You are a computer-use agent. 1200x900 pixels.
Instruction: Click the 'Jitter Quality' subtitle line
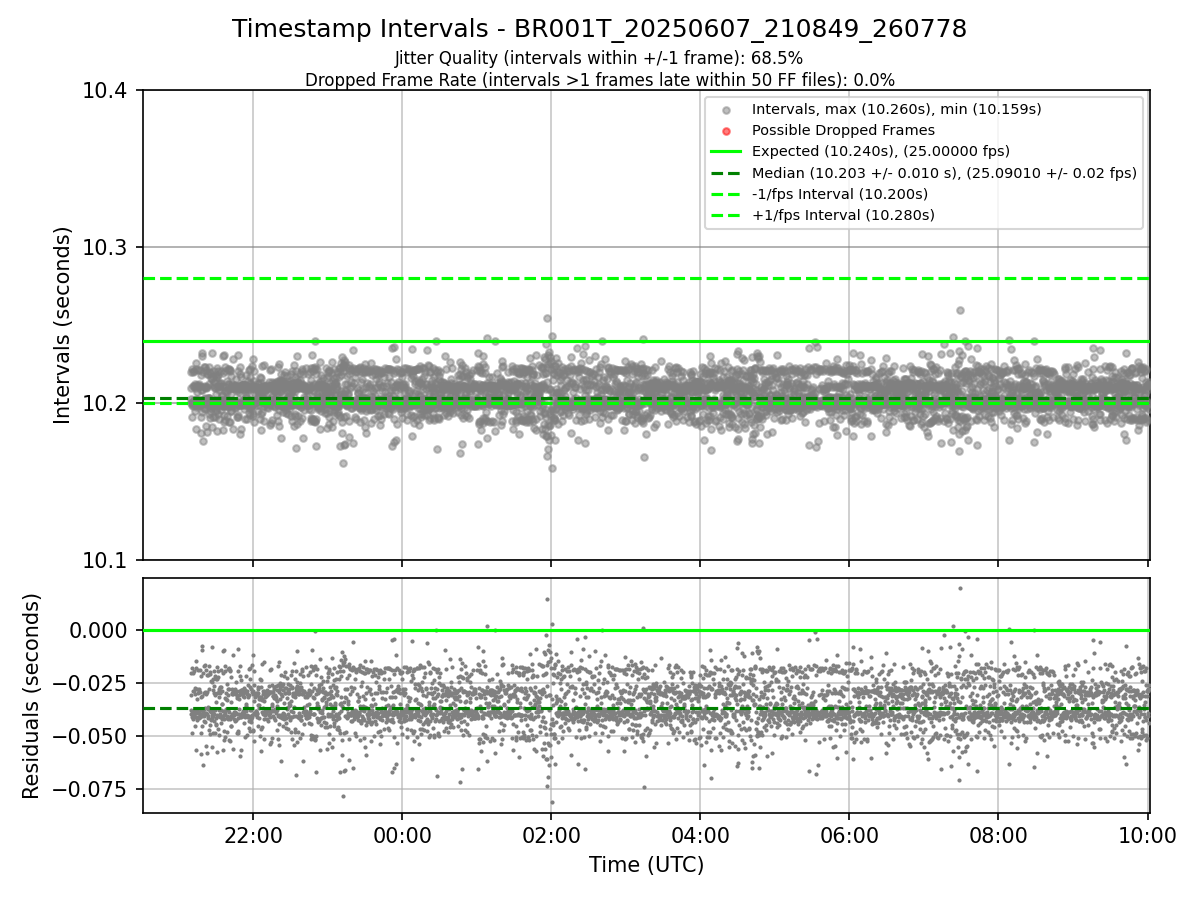[x=599, y=58]
